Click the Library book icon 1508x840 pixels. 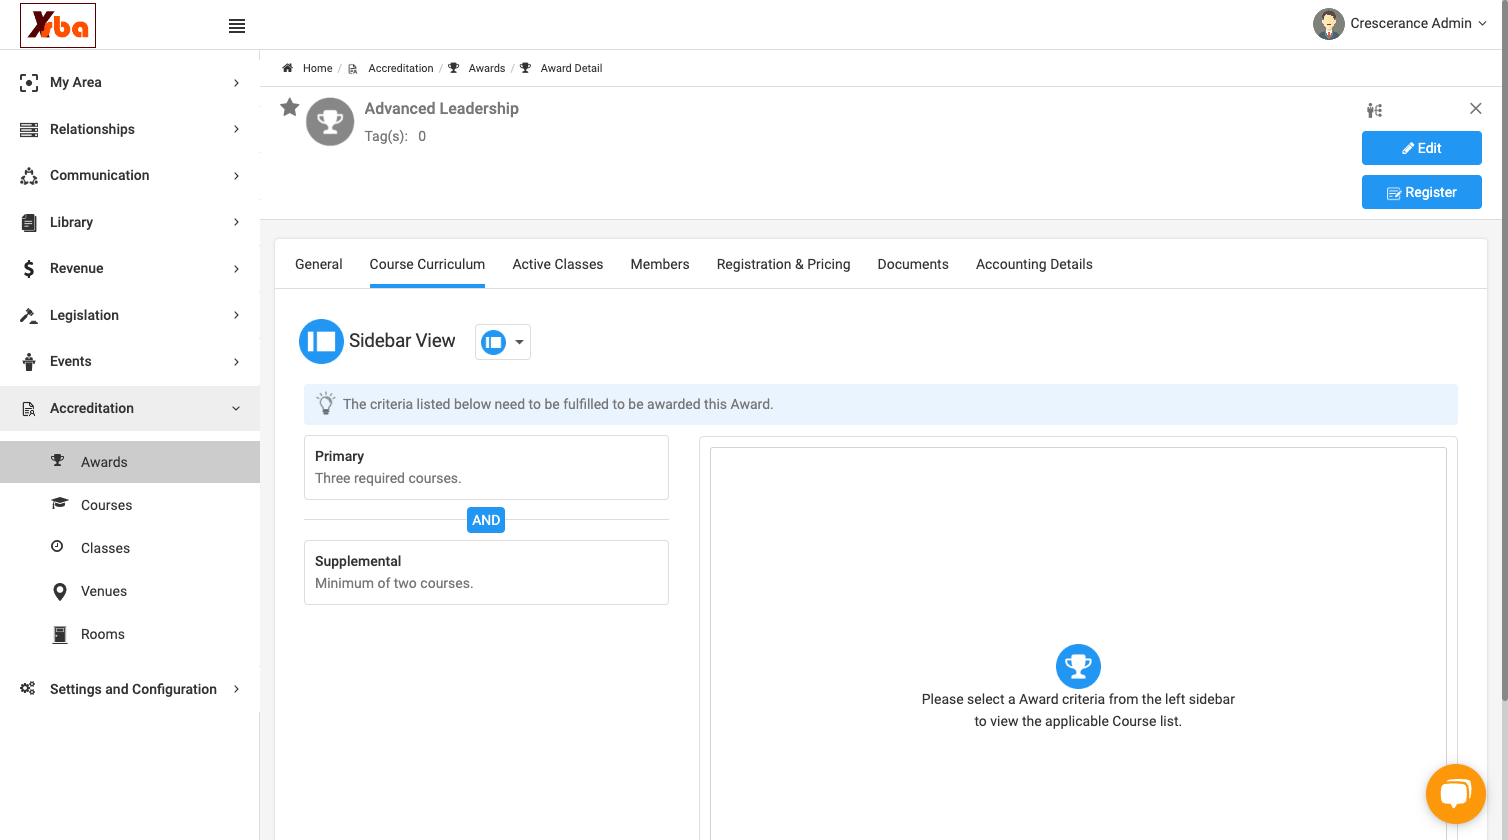point(29,223)
